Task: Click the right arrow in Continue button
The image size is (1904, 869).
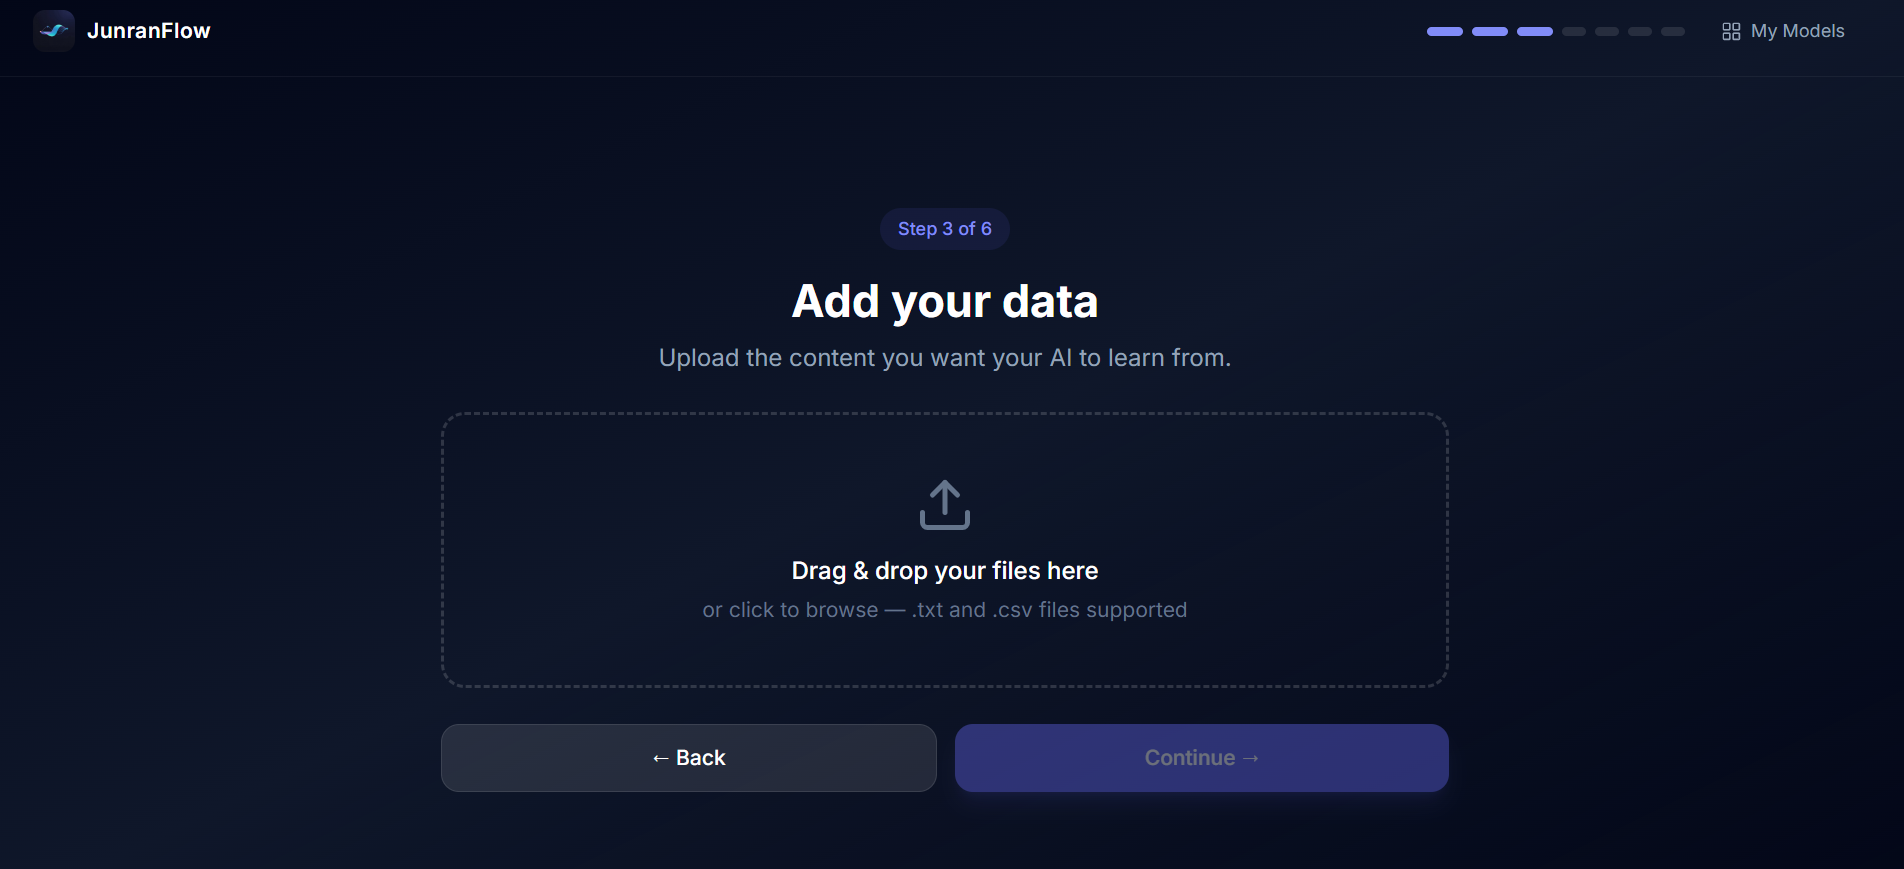Action: click(1251, 759)
